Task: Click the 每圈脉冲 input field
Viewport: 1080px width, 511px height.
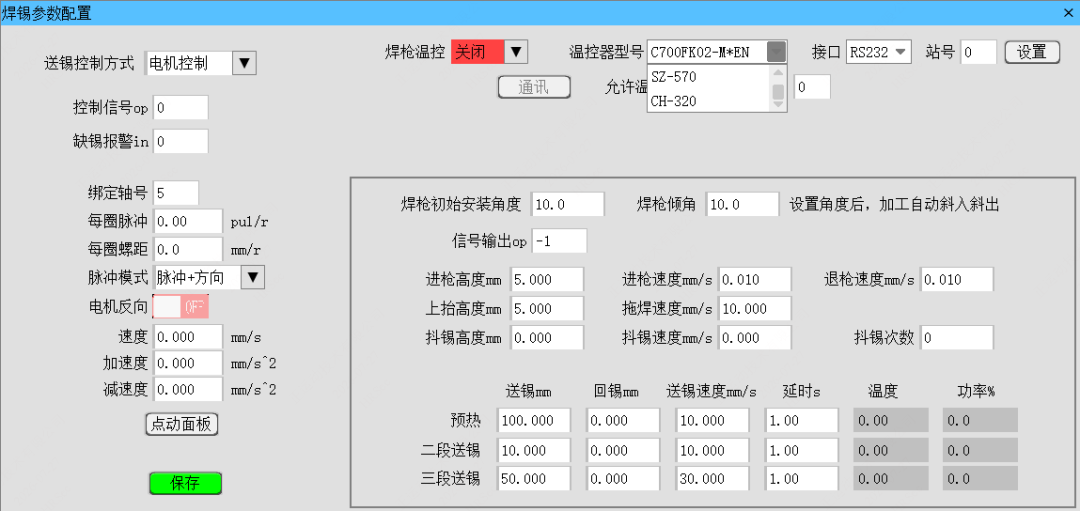Action: point(188,221)
